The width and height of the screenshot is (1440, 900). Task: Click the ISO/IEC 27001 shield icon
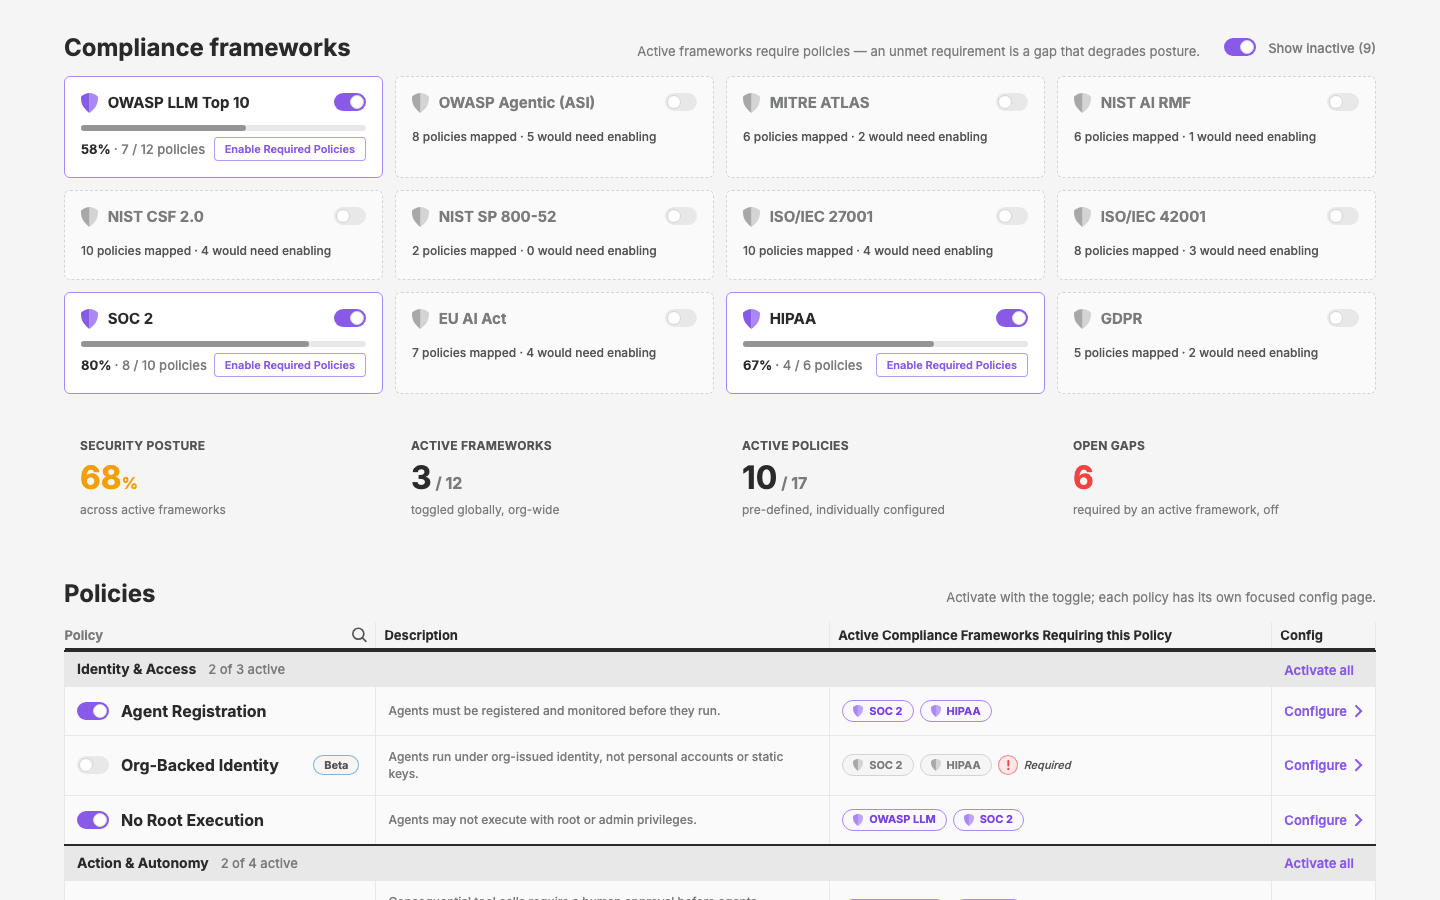751,216
